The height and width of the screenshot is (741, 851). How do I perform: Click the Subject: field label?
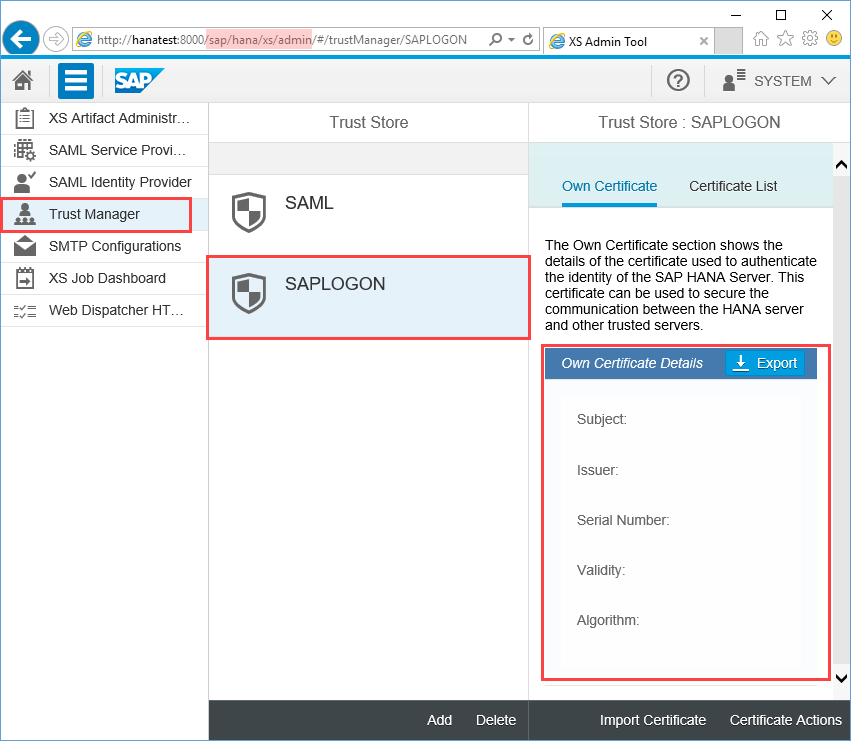(601, 419)
